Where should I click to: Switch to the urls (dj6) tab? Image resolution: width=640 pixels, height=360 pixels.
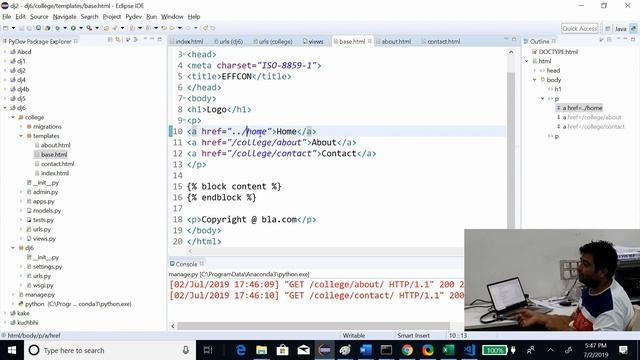[229, 41]
